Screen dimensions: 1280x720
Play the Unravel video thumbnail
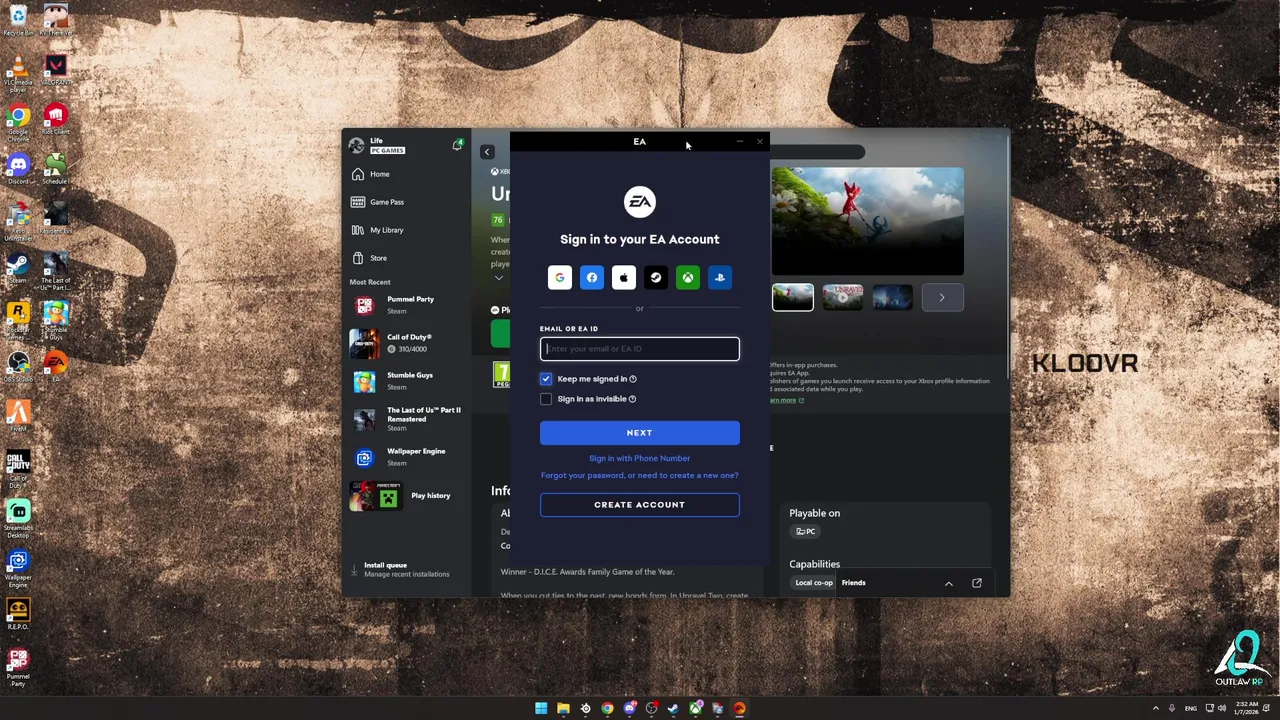click(843, 297)
